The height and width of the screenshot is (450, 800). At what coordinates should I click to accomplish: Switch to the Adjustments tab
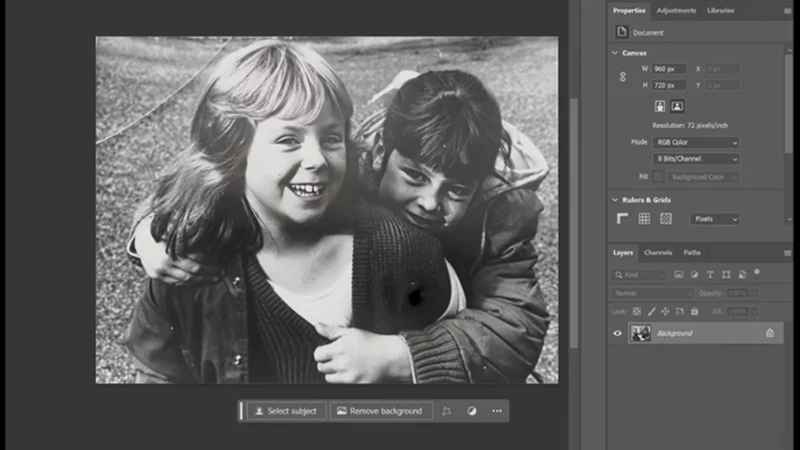pyautogui.click(x=676, y=10)
